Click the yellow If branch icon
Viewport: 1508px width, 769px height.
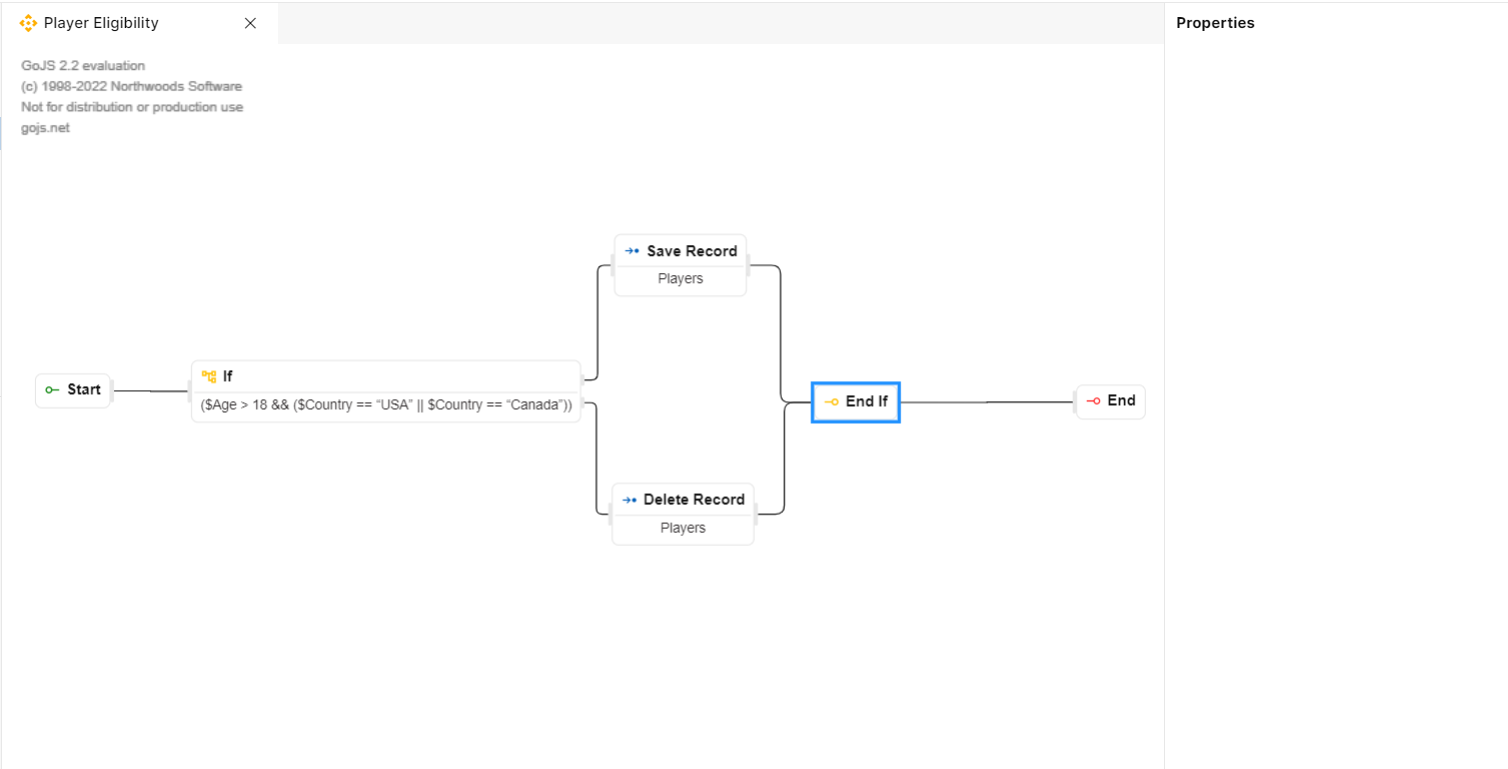tap(209, 377)
